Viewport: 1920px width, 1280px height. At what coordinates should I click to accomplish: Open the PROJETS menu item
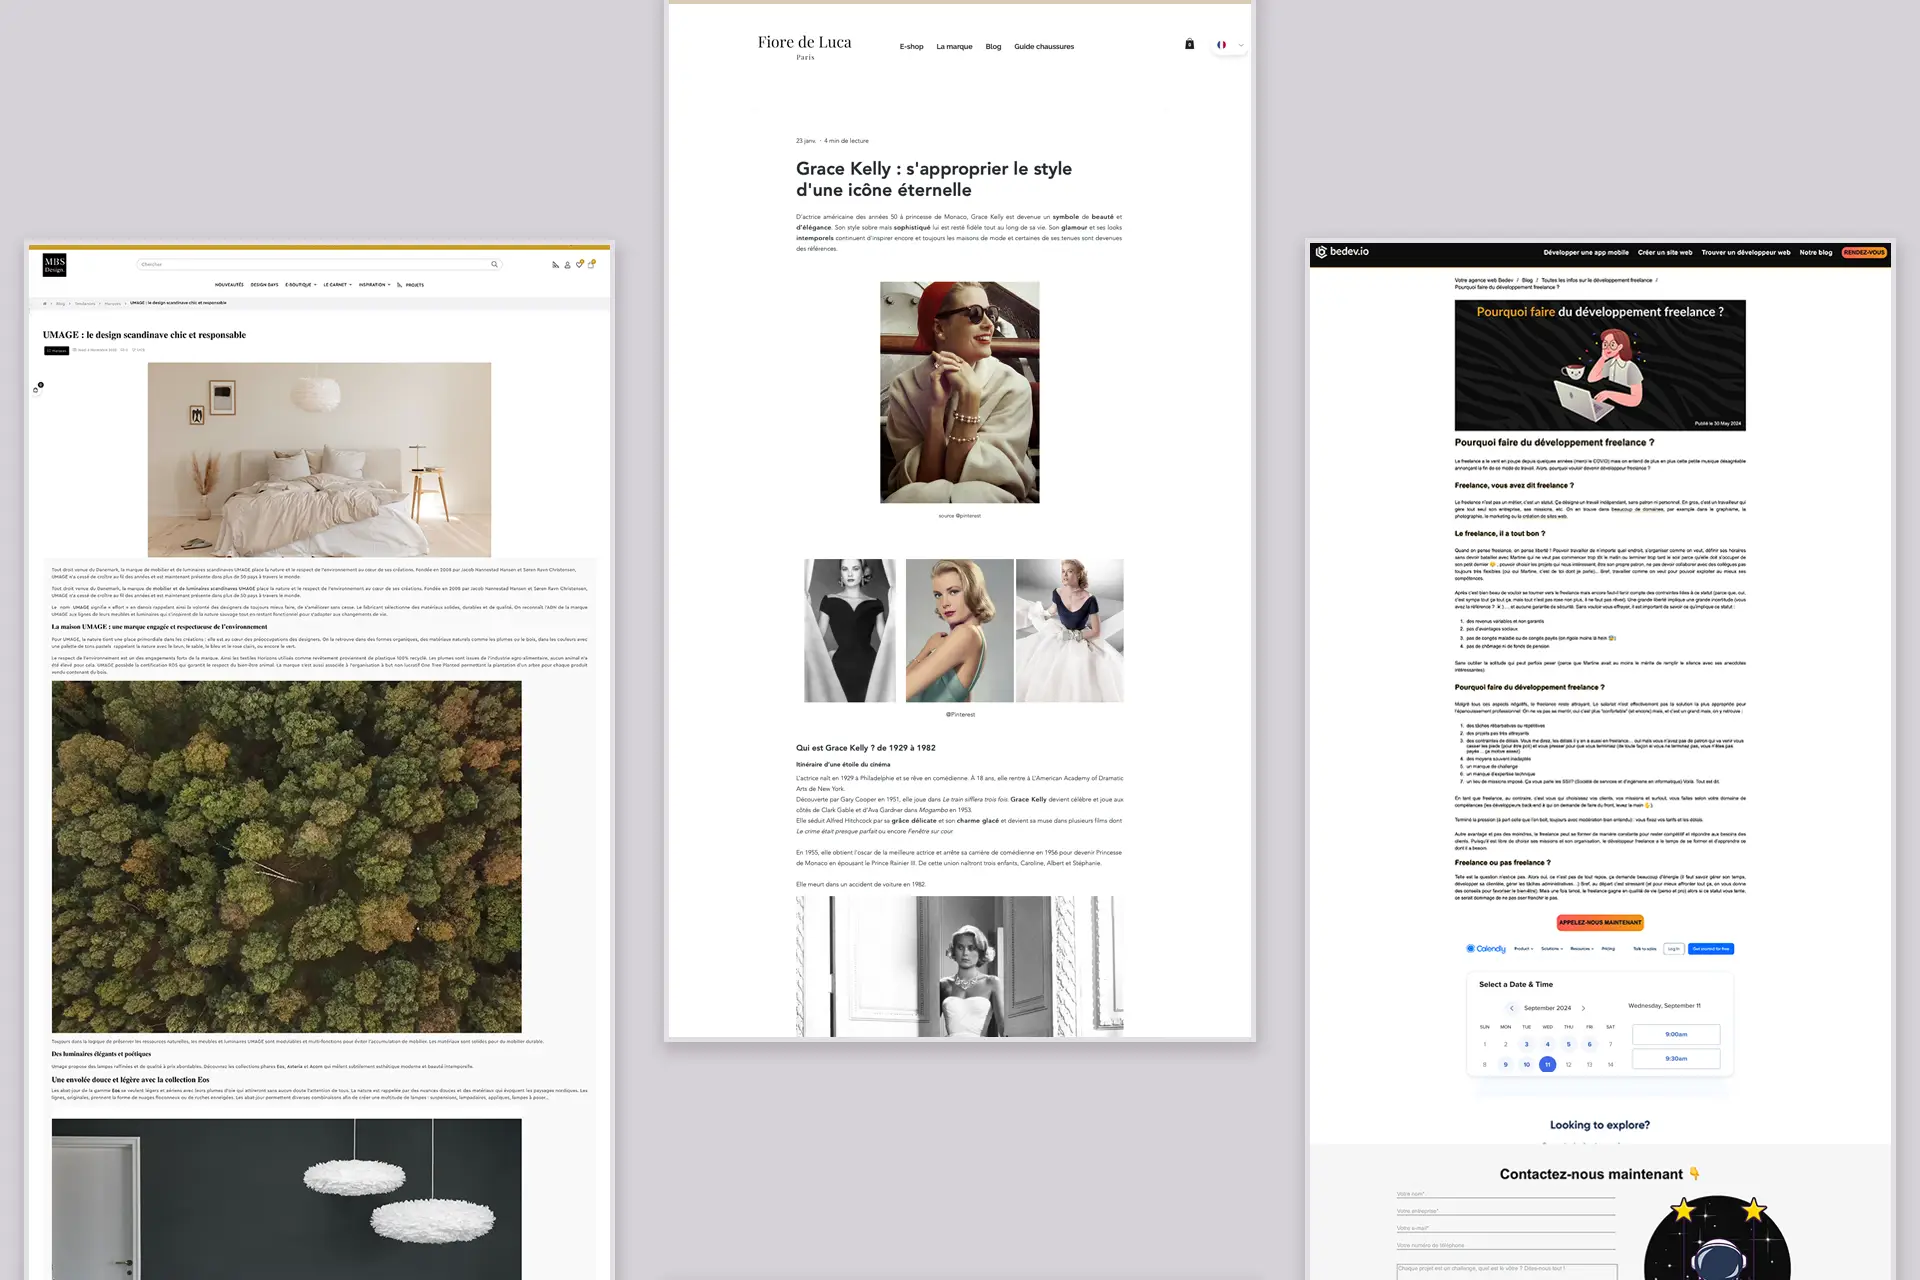click(414, 285)
